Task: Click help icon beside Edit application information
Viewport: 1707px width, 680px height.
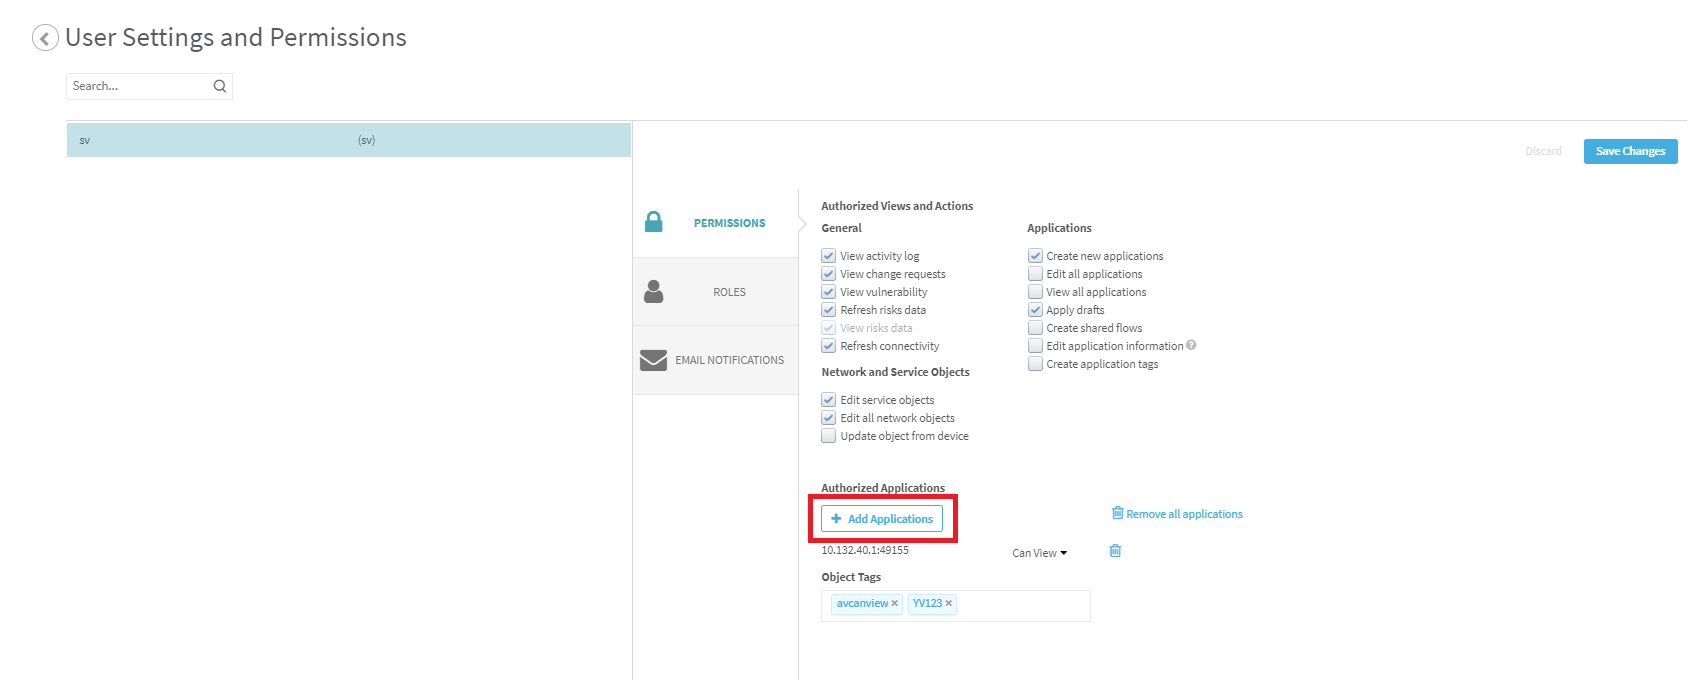Action: [x=1191, y=345]
